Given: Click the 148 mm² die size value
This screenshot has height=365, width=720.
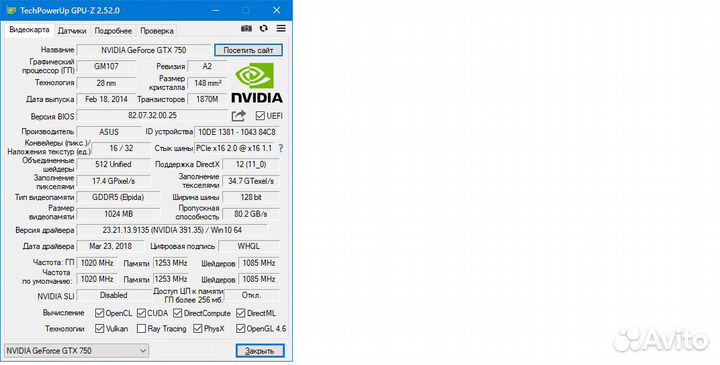Looking at the screenshot, I should 207,83.
